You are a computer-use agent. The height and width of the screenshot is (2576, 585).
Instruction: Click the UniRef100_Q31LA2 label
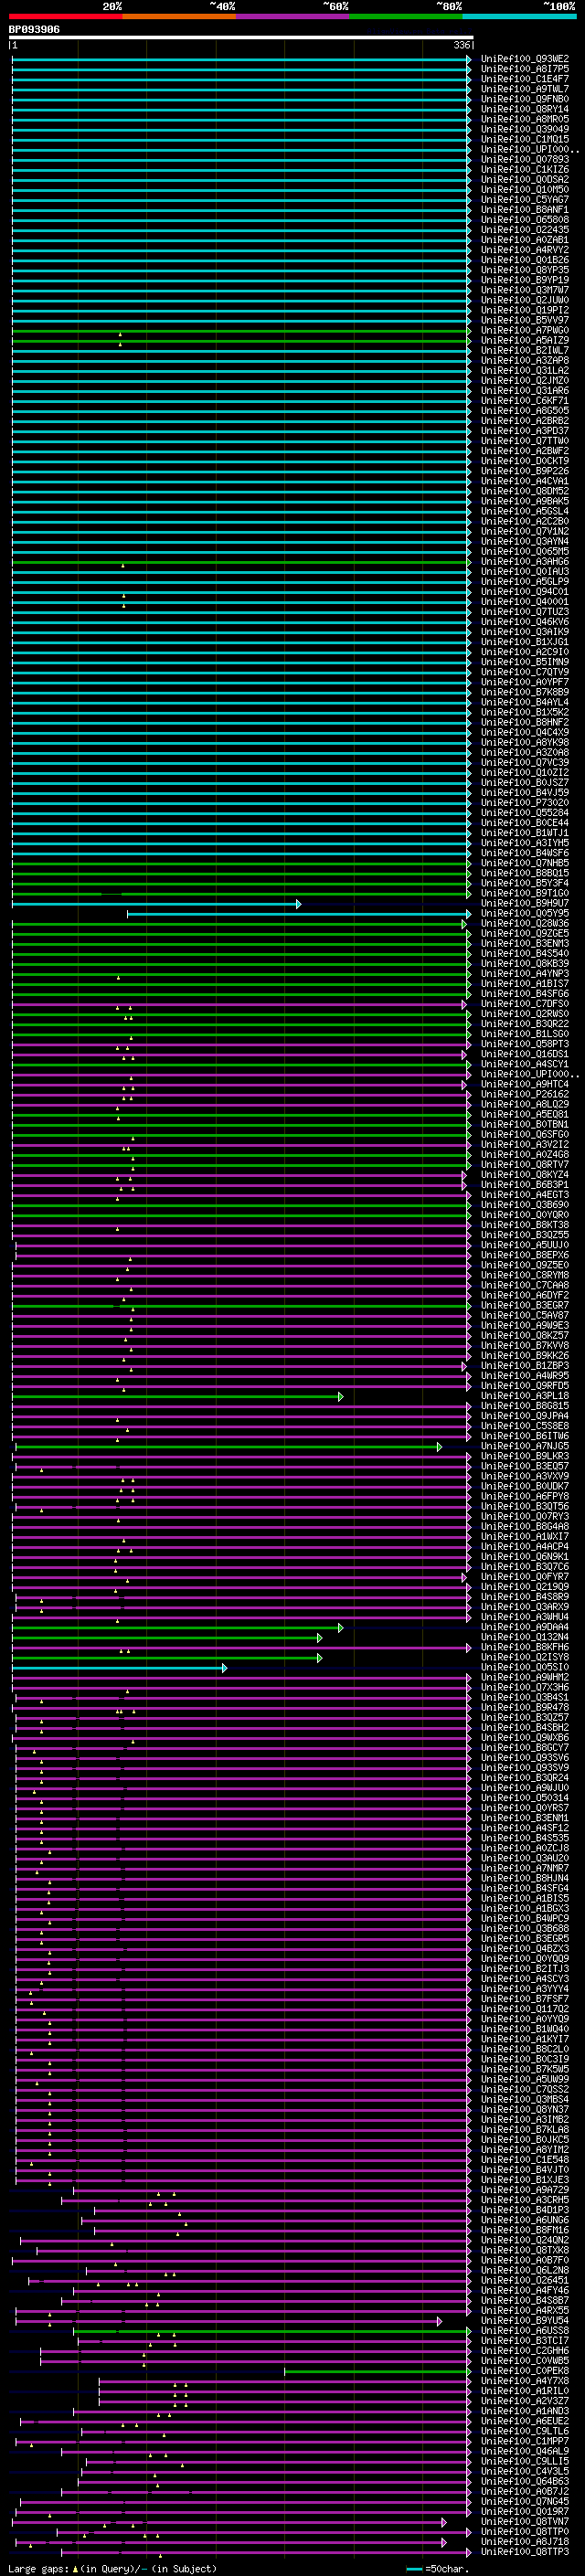click(525, 371)
